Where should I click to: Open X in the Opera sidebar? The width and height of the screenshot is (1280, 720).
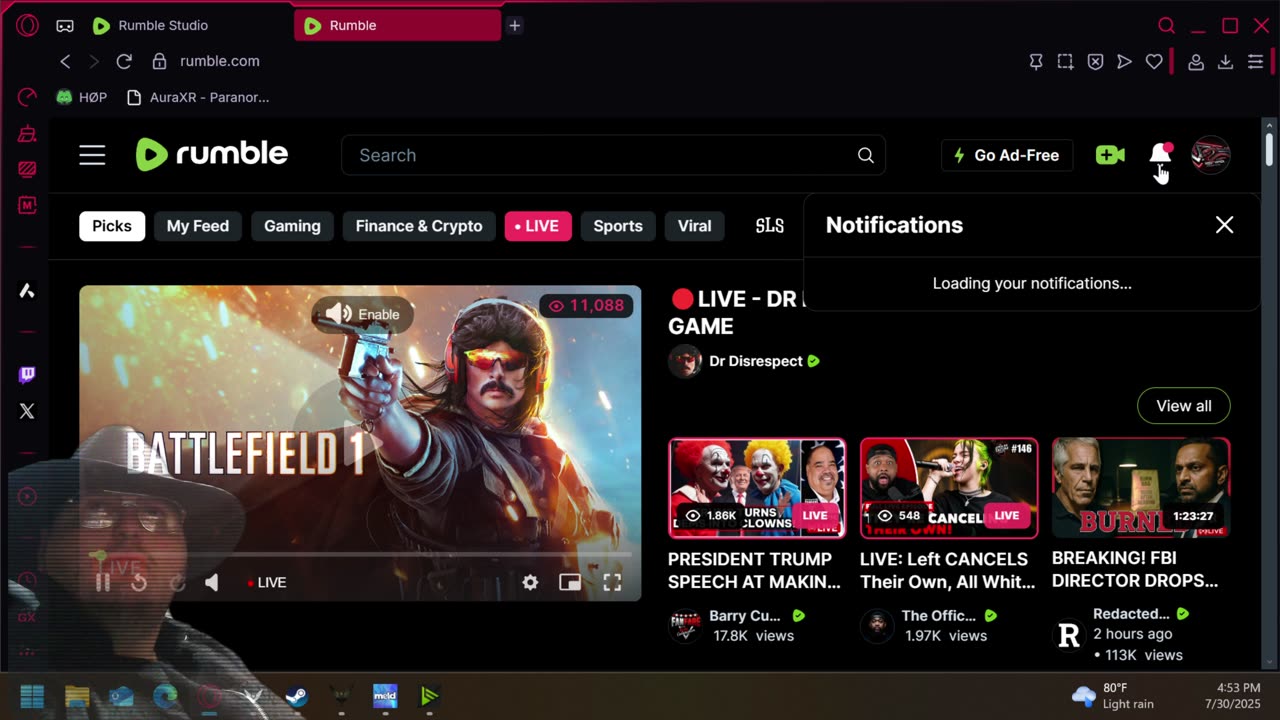(x=27, y=411)
